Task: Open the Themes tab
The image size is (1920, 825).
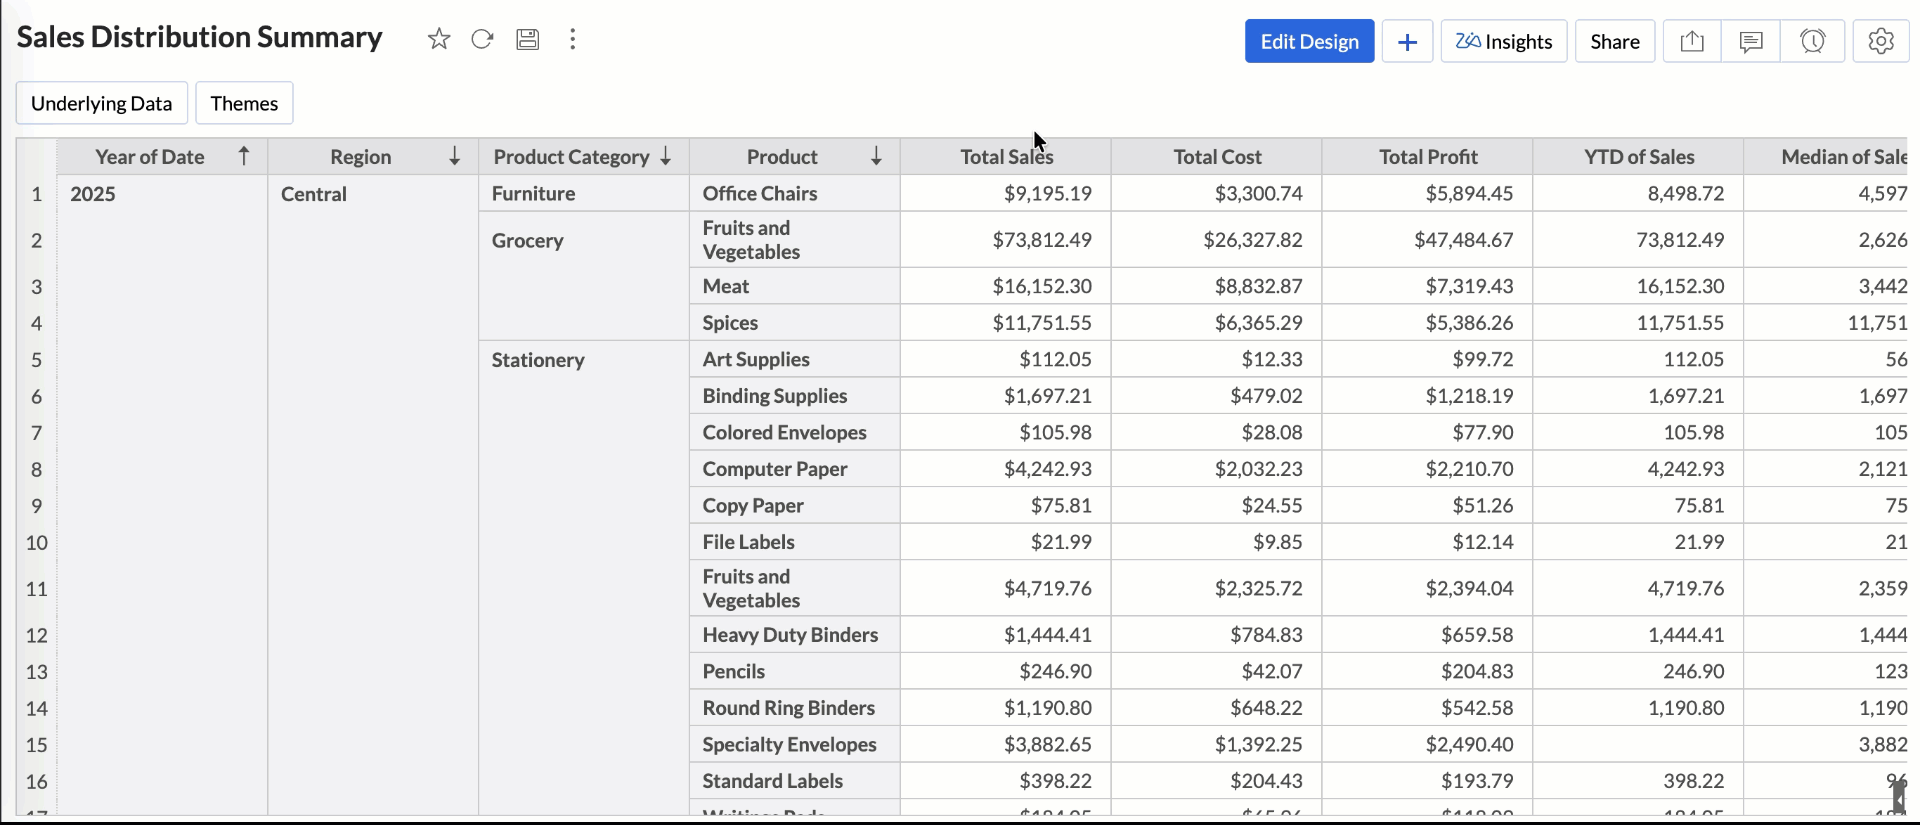Action: 244,103
